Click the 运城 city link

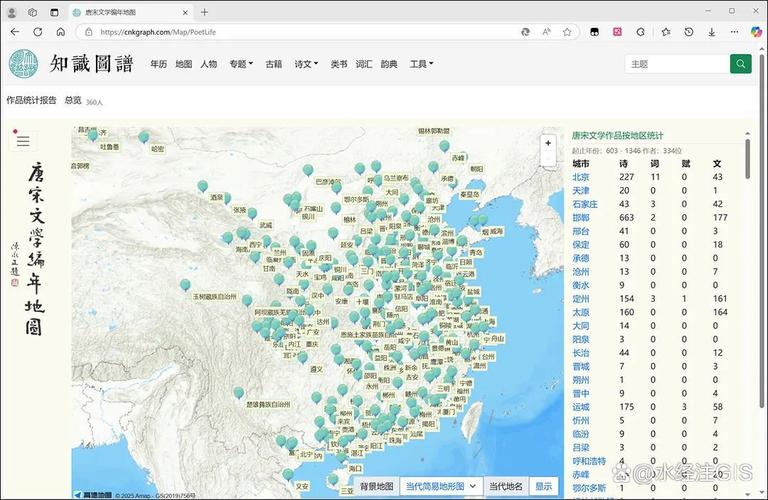[581, 406]
